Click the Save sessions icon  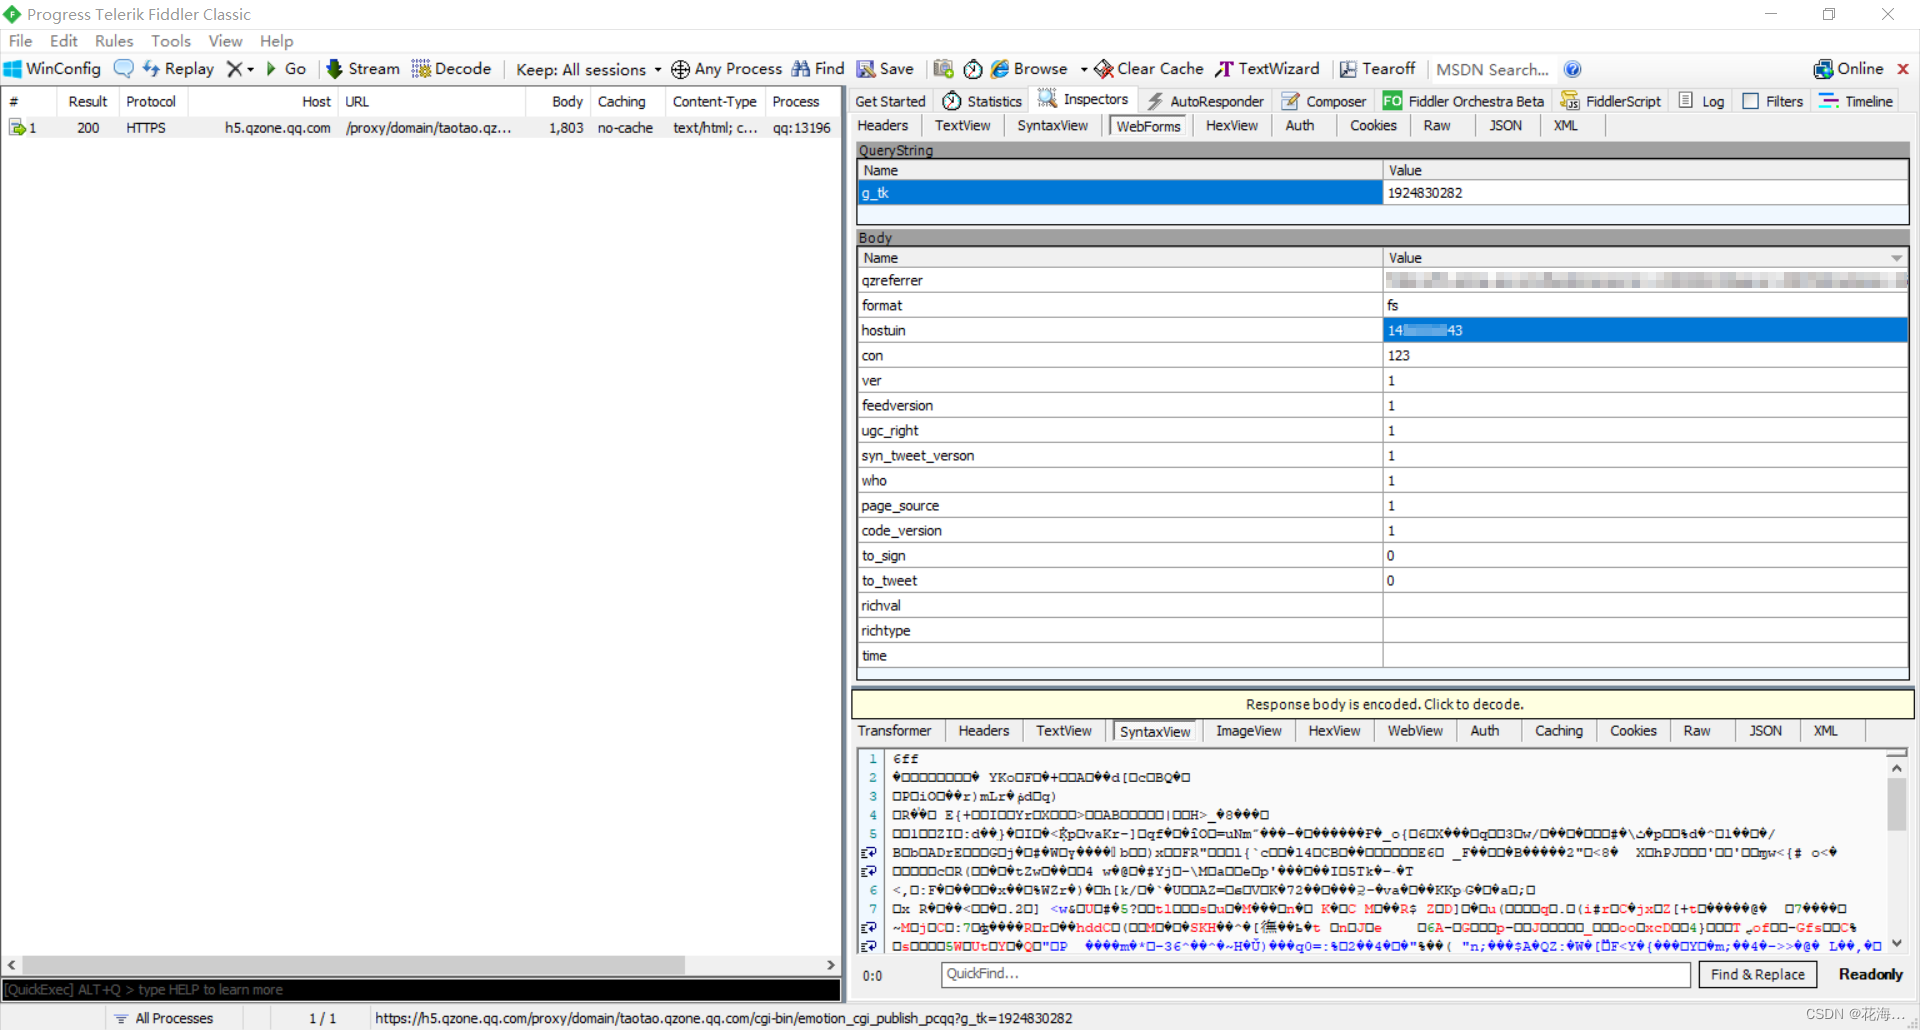point(866,69)
